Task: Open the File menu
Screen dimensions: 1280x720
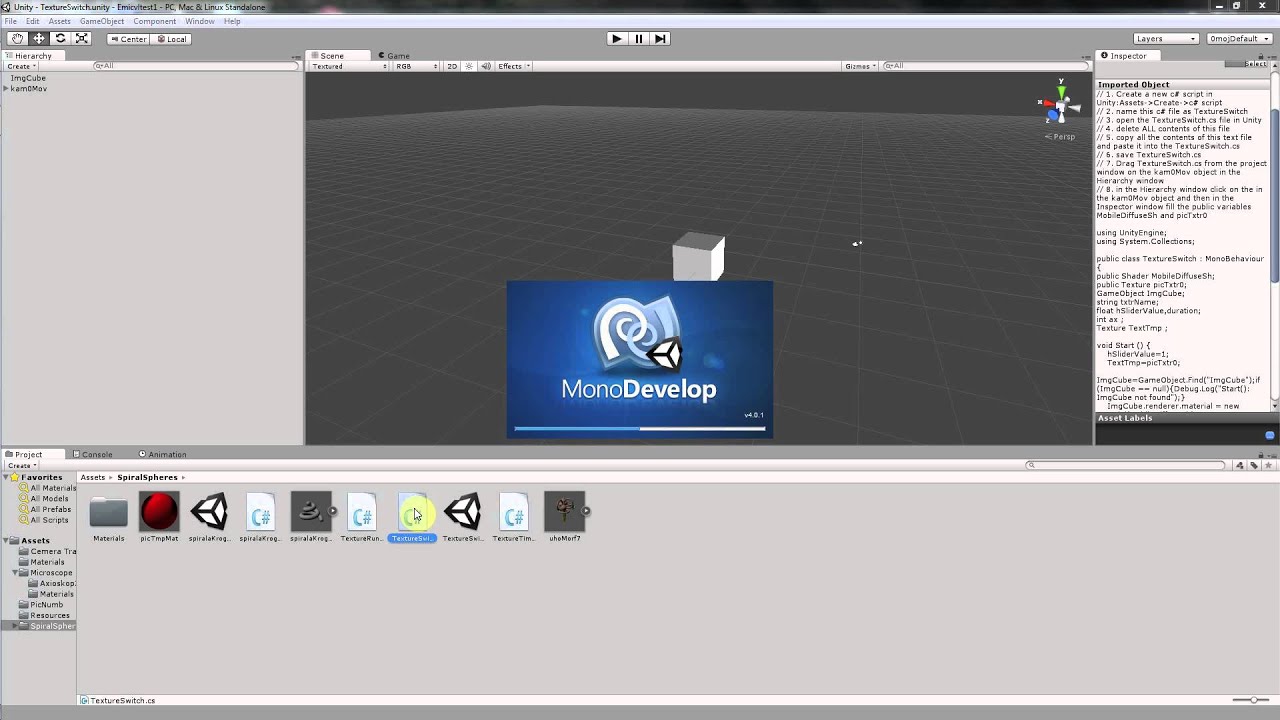Action: pos(10,21)
